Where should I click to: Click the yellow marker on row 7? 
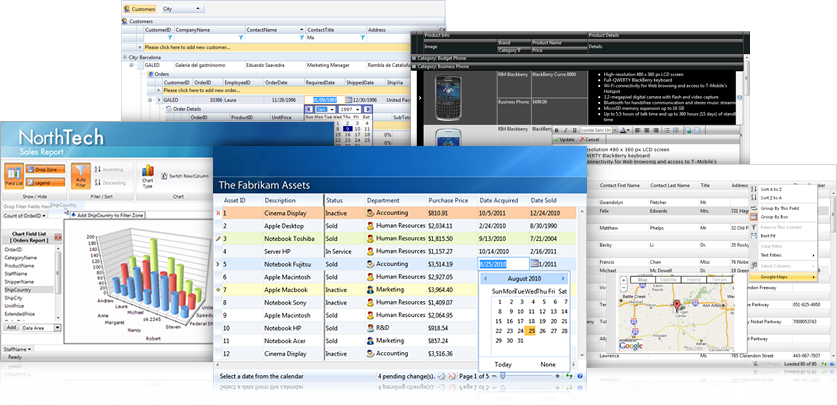tap(218, 290)
